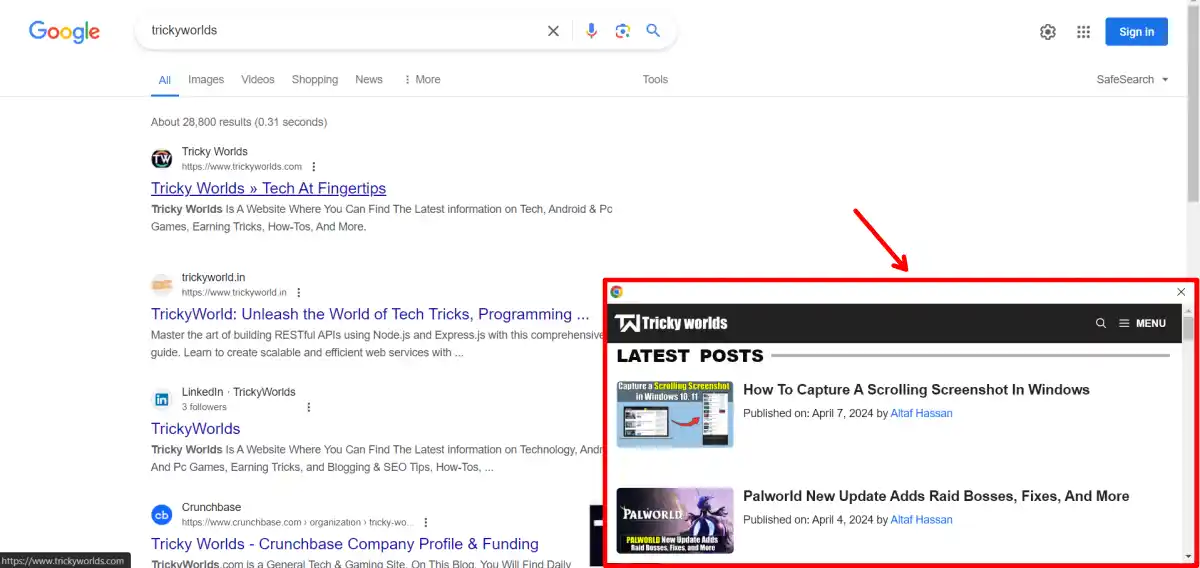
Task: Open Palworld New Update post title
Action: click(x=936, y=496)
